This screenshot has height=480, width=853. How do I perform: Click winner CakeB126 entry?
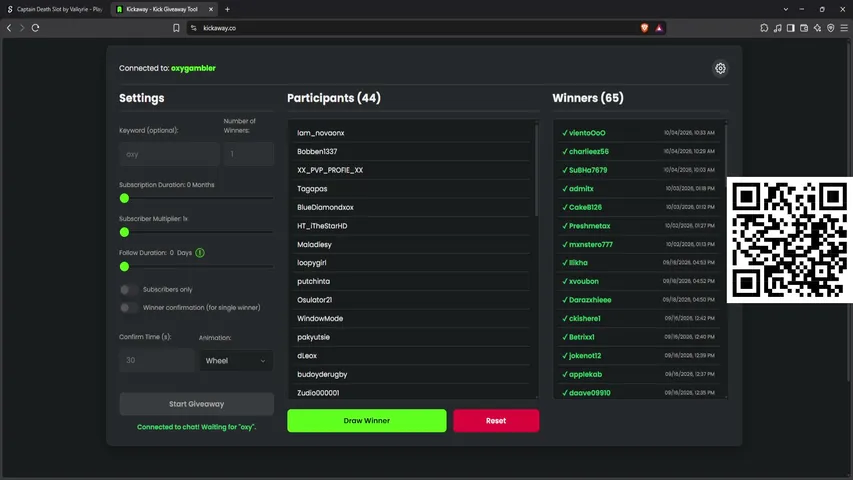click(639, 207)
